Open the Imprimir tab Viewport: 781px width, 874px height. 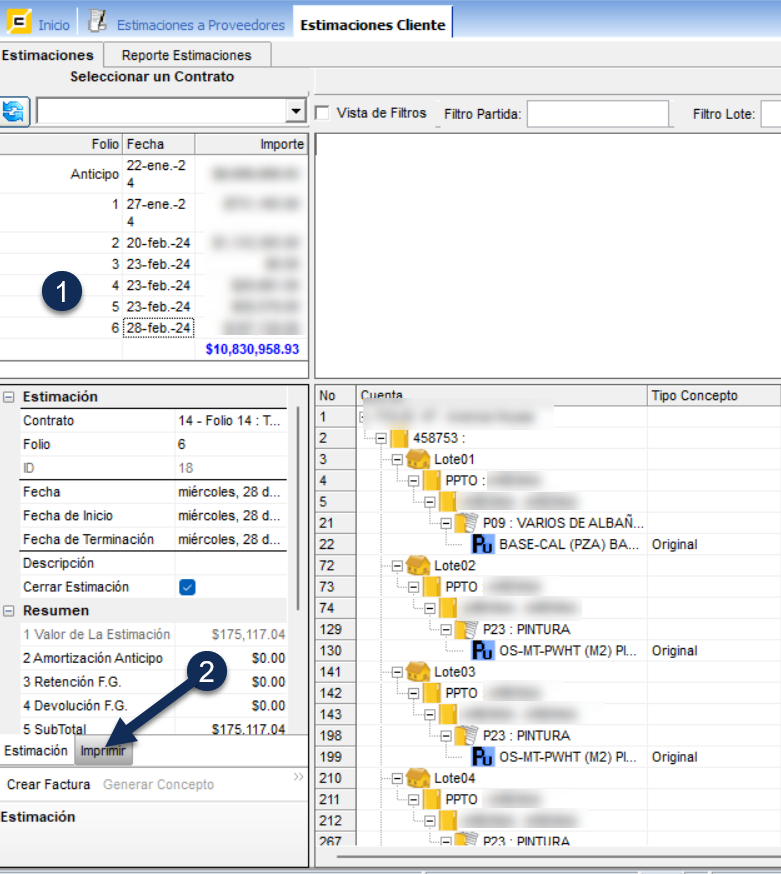(103, 750)
